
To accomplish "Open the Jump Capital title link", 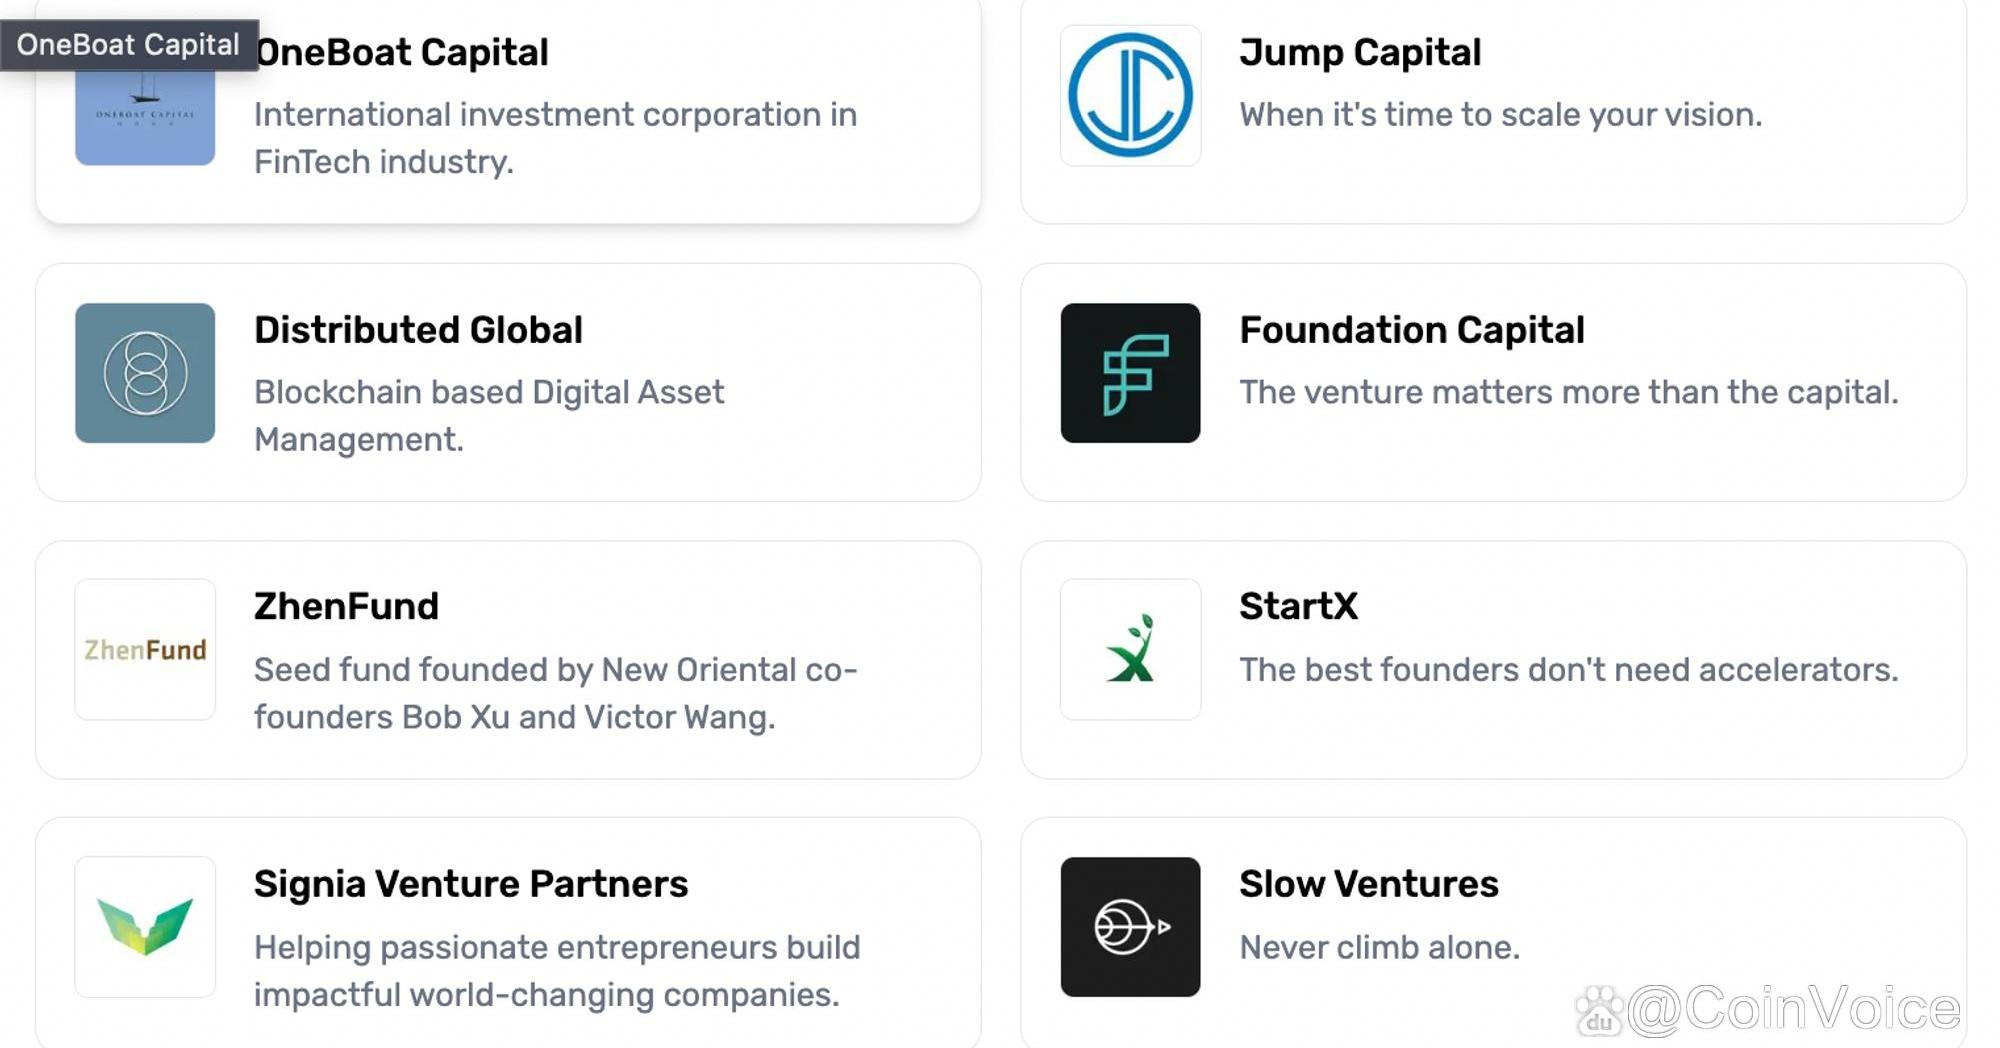I will tap(1360, 53).
